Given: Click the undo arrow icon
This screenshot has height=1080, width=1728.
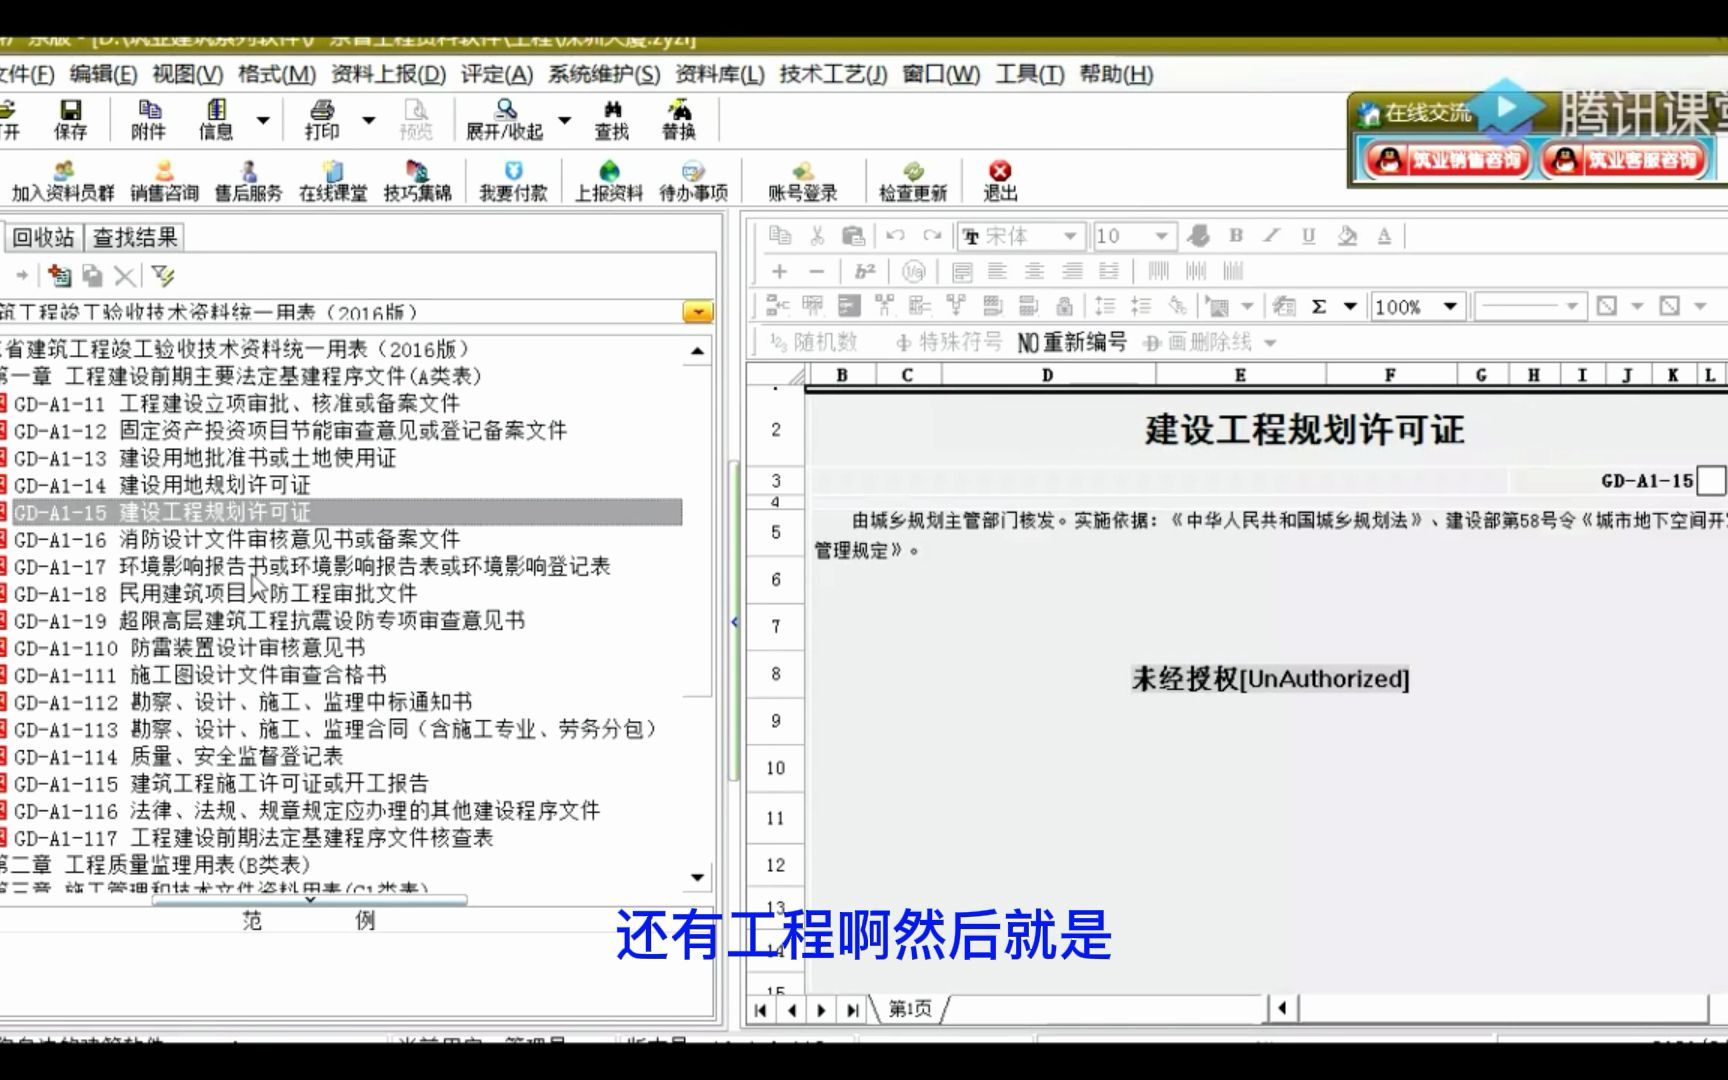Looking at the screenshot, I should tap(895, 236).
